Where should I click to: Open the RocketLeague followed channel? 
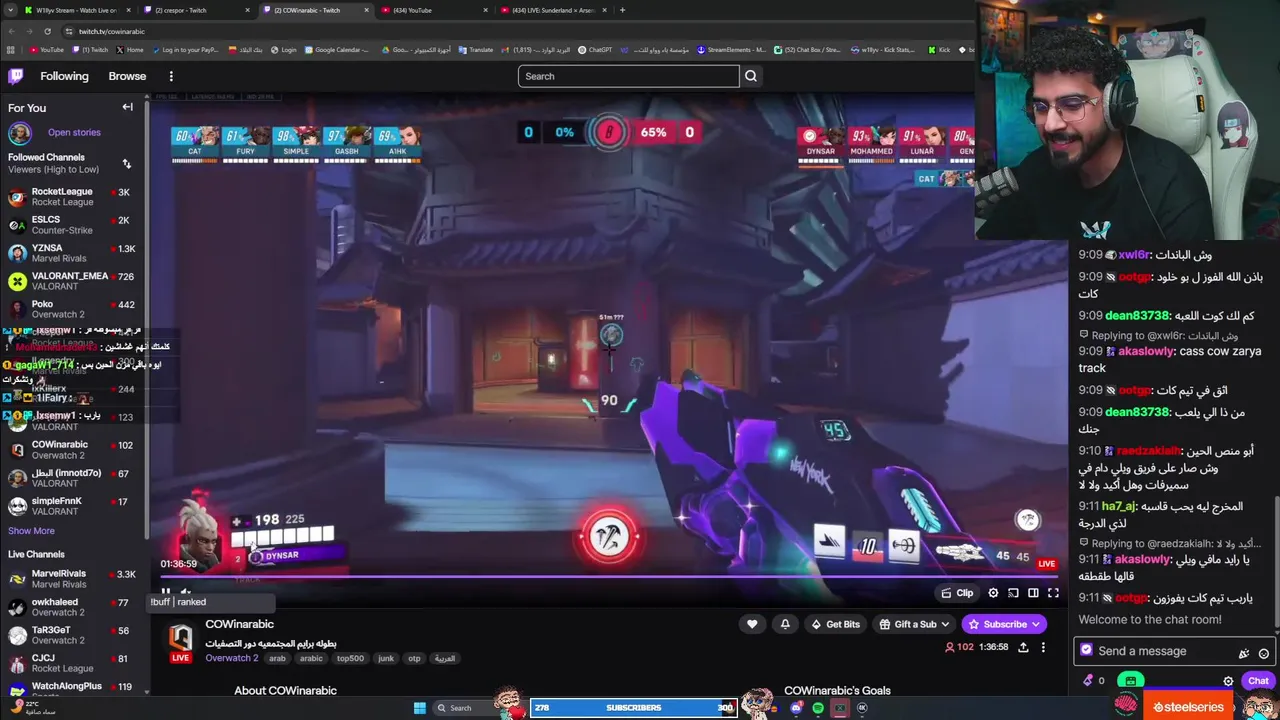72,197
